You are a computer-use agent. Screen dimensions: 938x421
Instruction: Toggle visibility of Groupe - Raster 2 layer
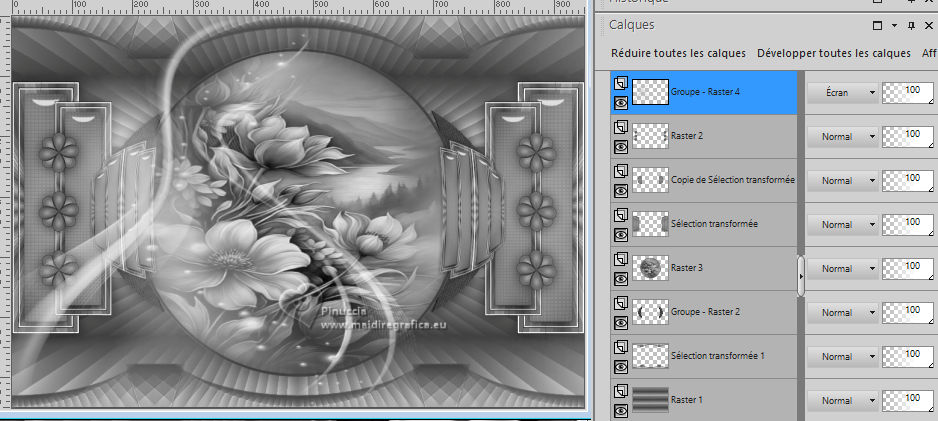(x=620, y=323)
